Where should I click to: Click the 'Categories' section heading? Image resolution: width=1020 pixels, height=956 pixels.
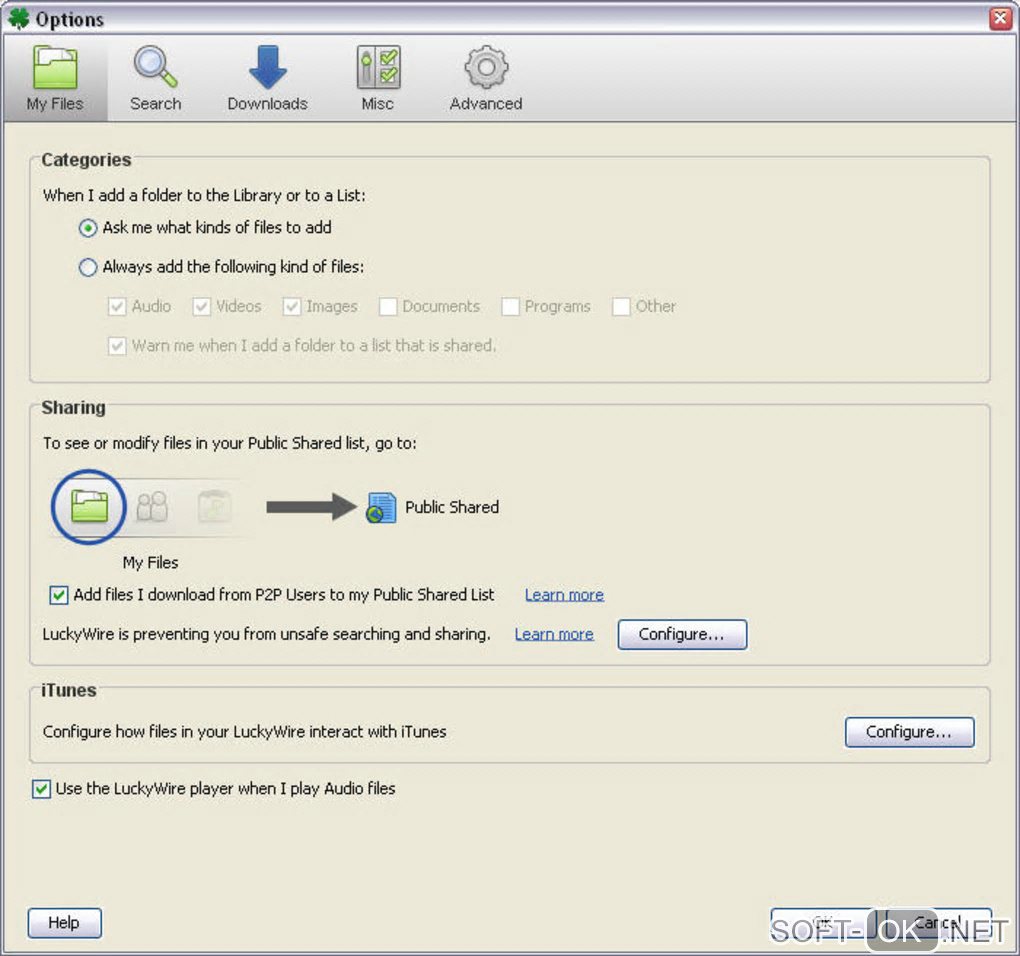(x=86, y=160)
